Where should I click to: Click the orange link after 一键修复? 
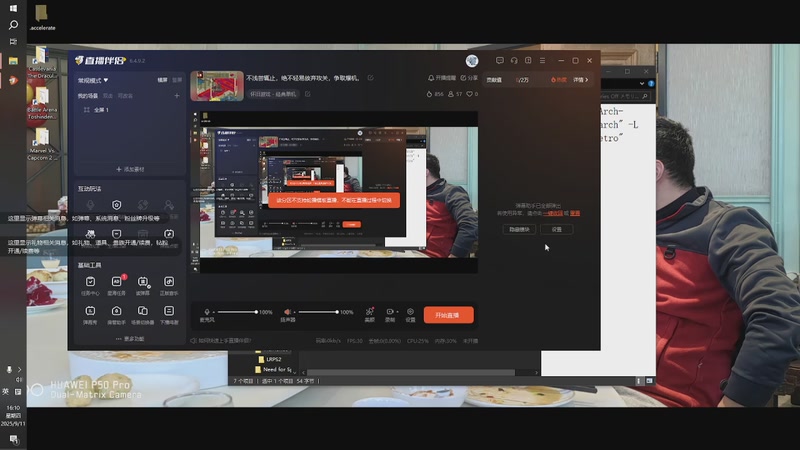pos(575,213)
